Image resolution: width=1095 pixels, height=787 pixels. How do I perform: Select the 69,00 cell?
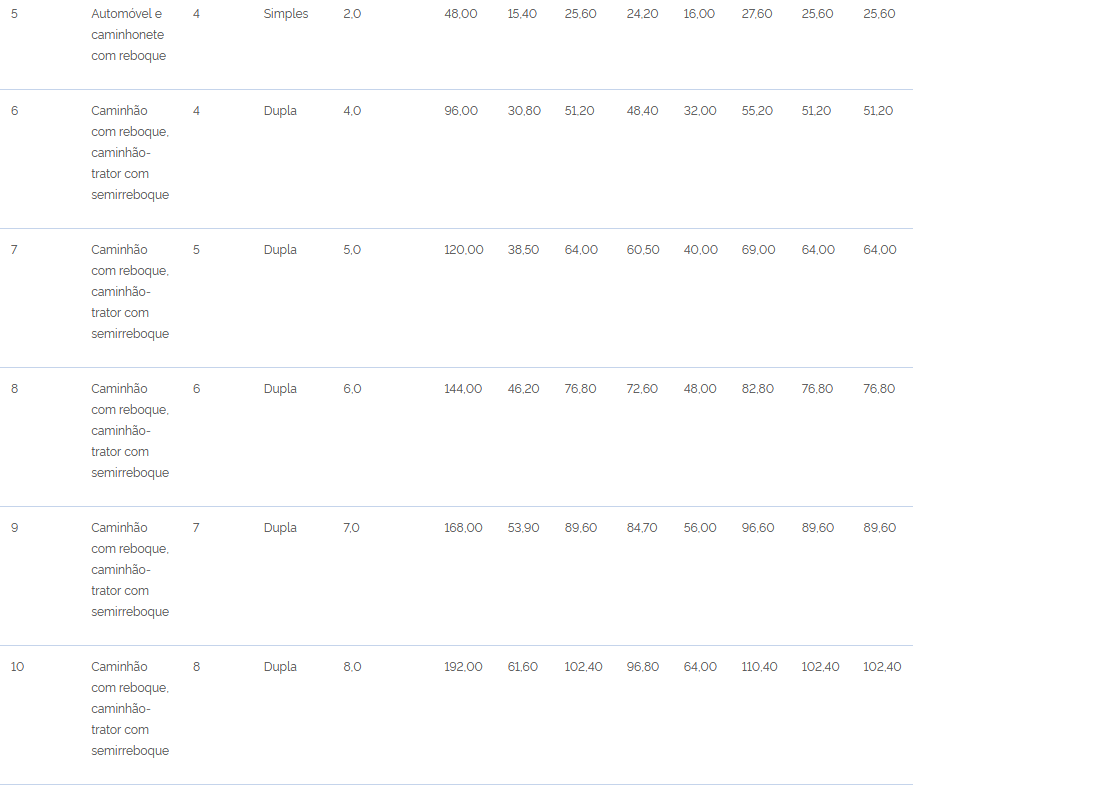coord(758,250)
